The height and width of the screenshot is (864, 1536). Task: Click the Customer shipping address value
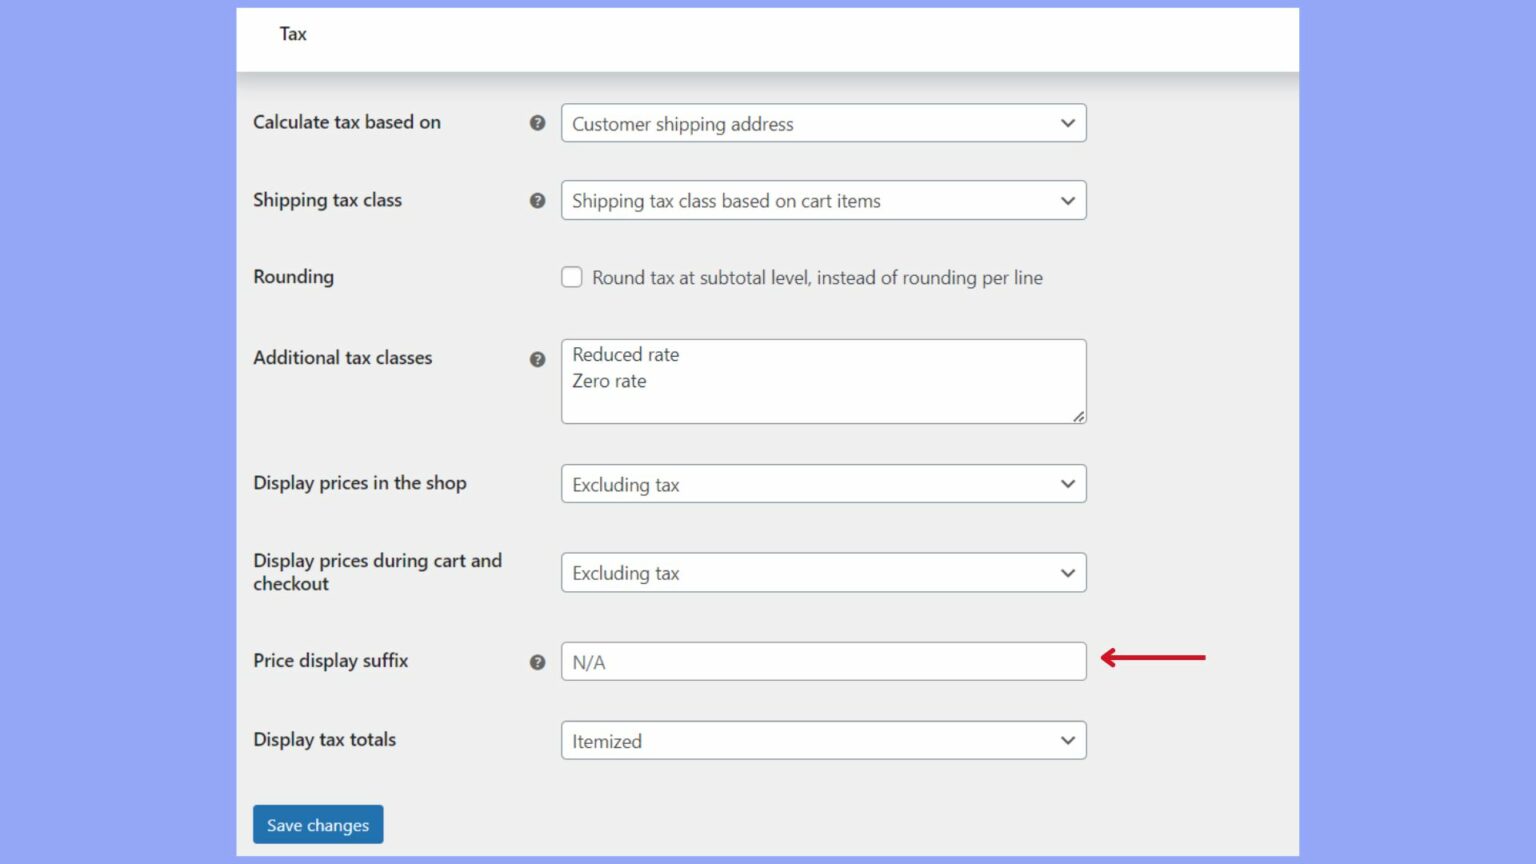click(x=681, y=124)
